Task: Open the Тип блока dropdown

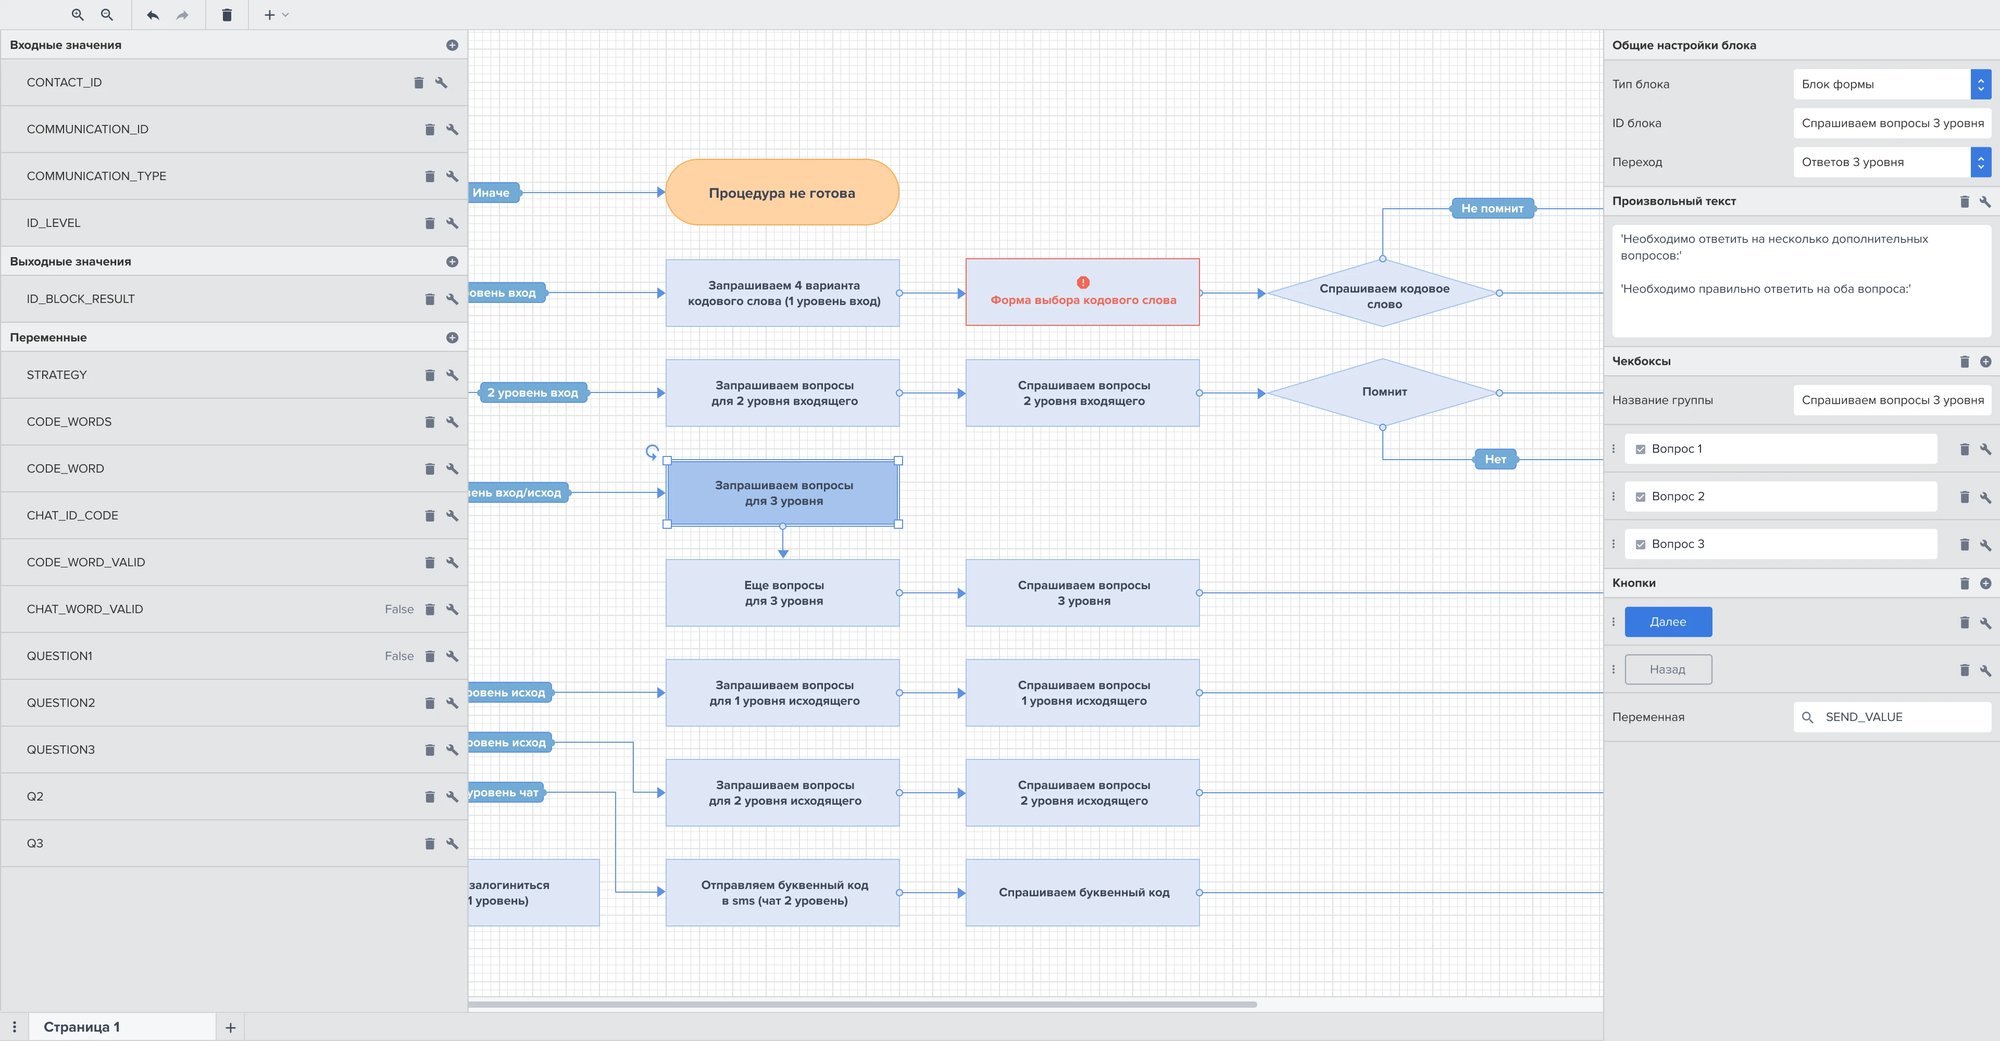Action: point(1892,84)
